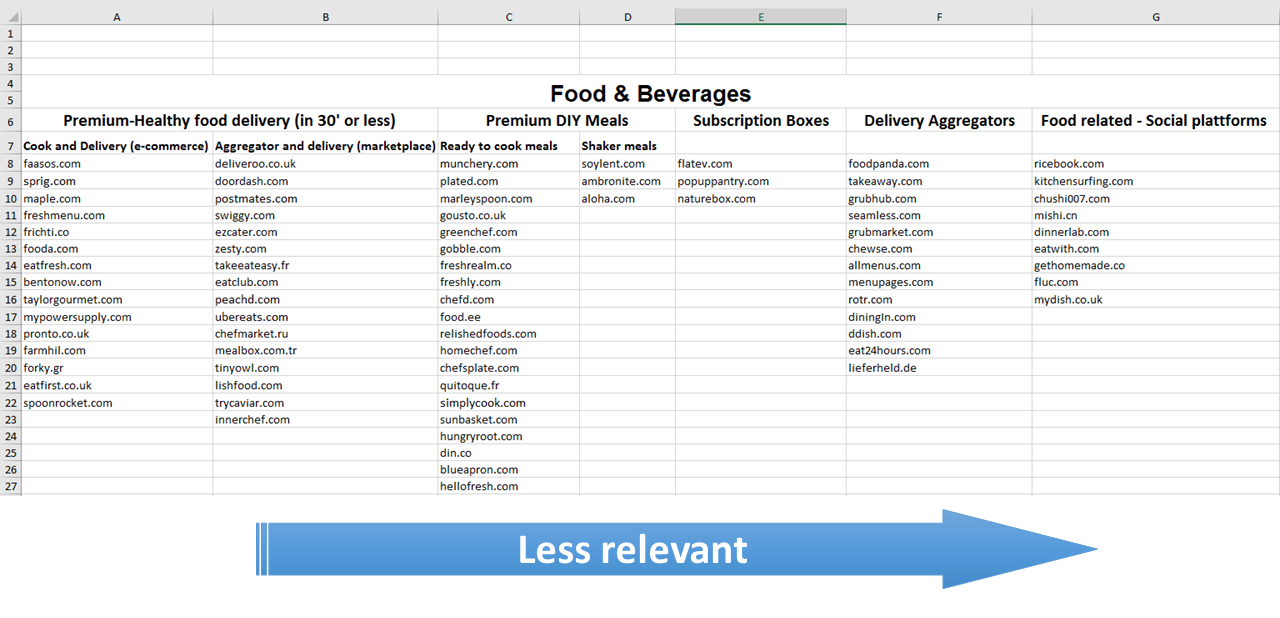The image size is (1280, 618).
Task: Select row header 7
Action: (10, 146)
